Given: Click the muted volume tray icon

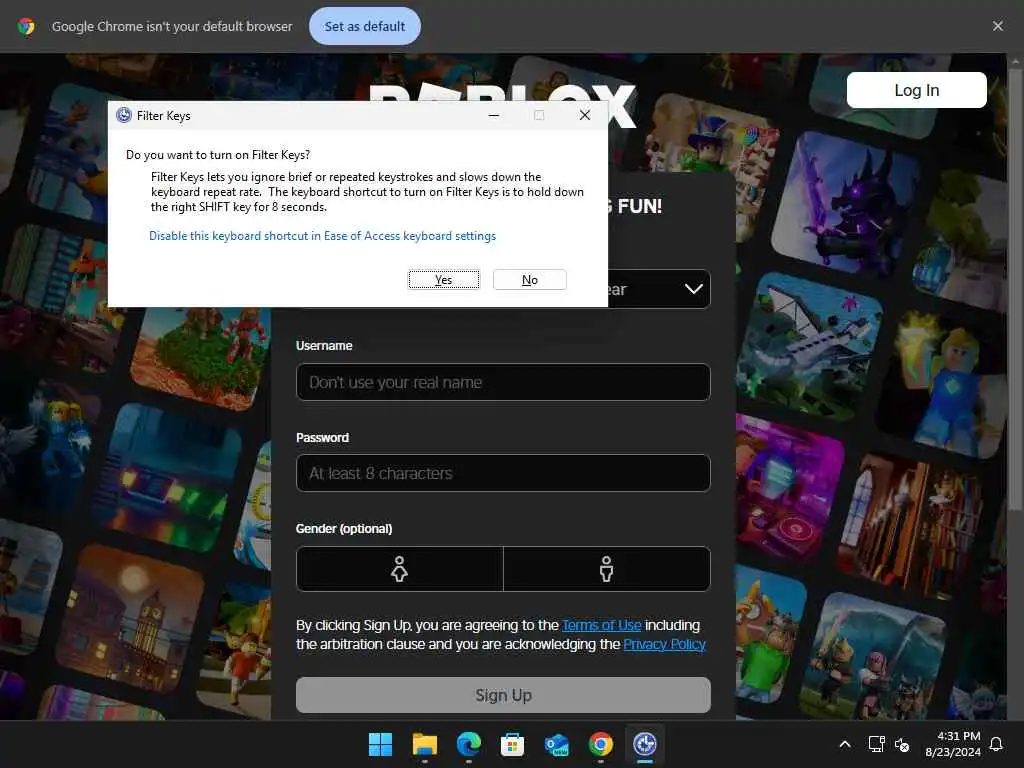Looking at the screenshot, I should click(x=902, y=744).
